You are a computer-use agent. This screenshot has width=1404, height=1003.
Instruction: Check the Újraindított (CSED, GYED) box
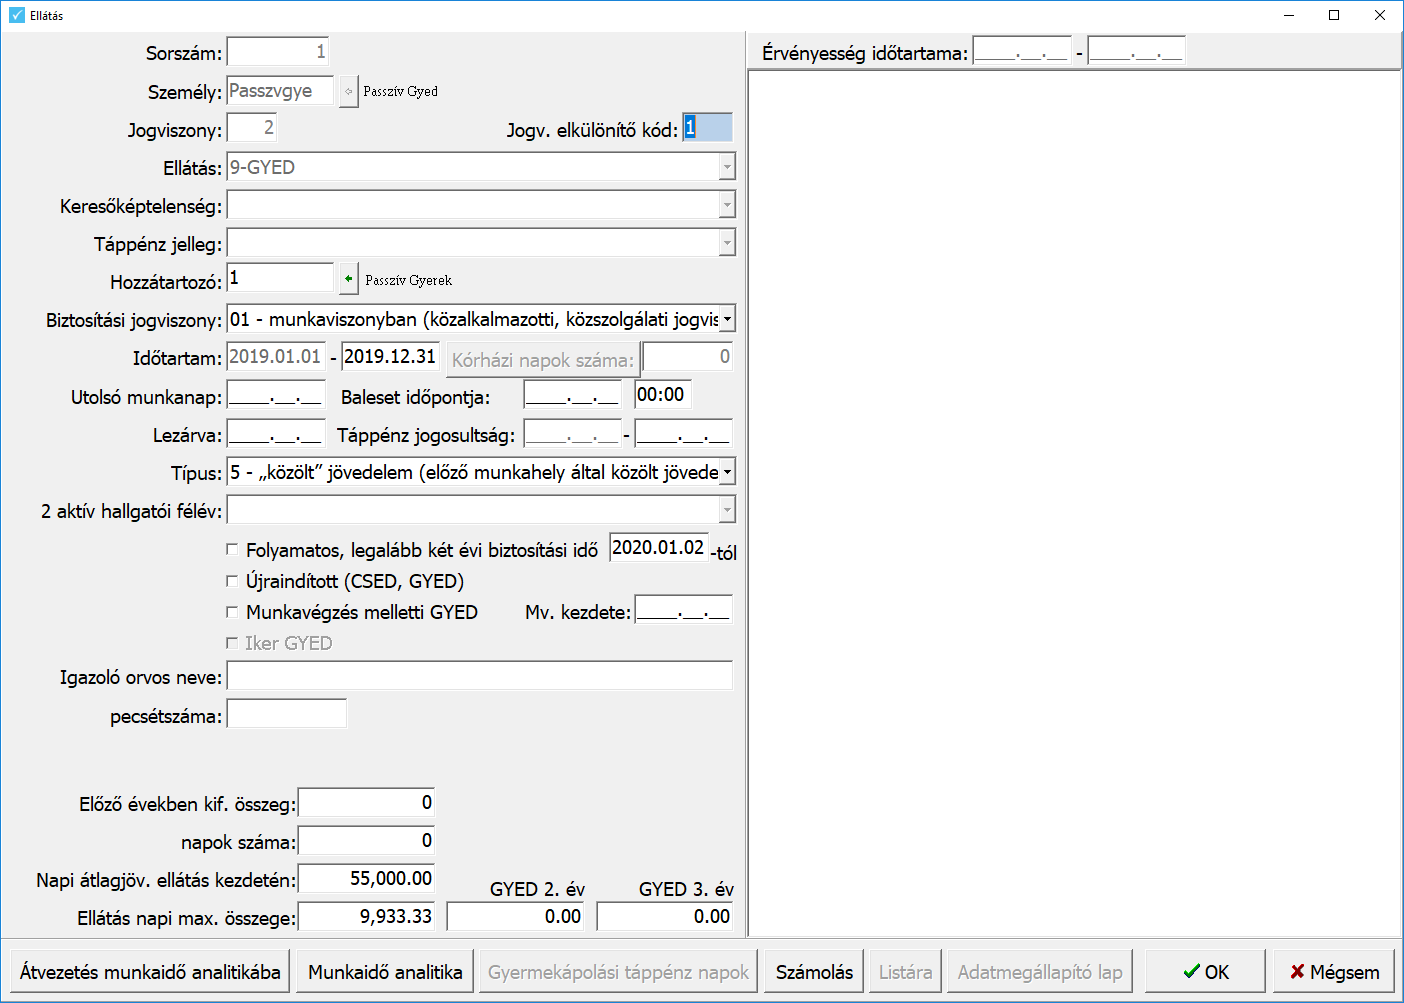pos(232,581)
